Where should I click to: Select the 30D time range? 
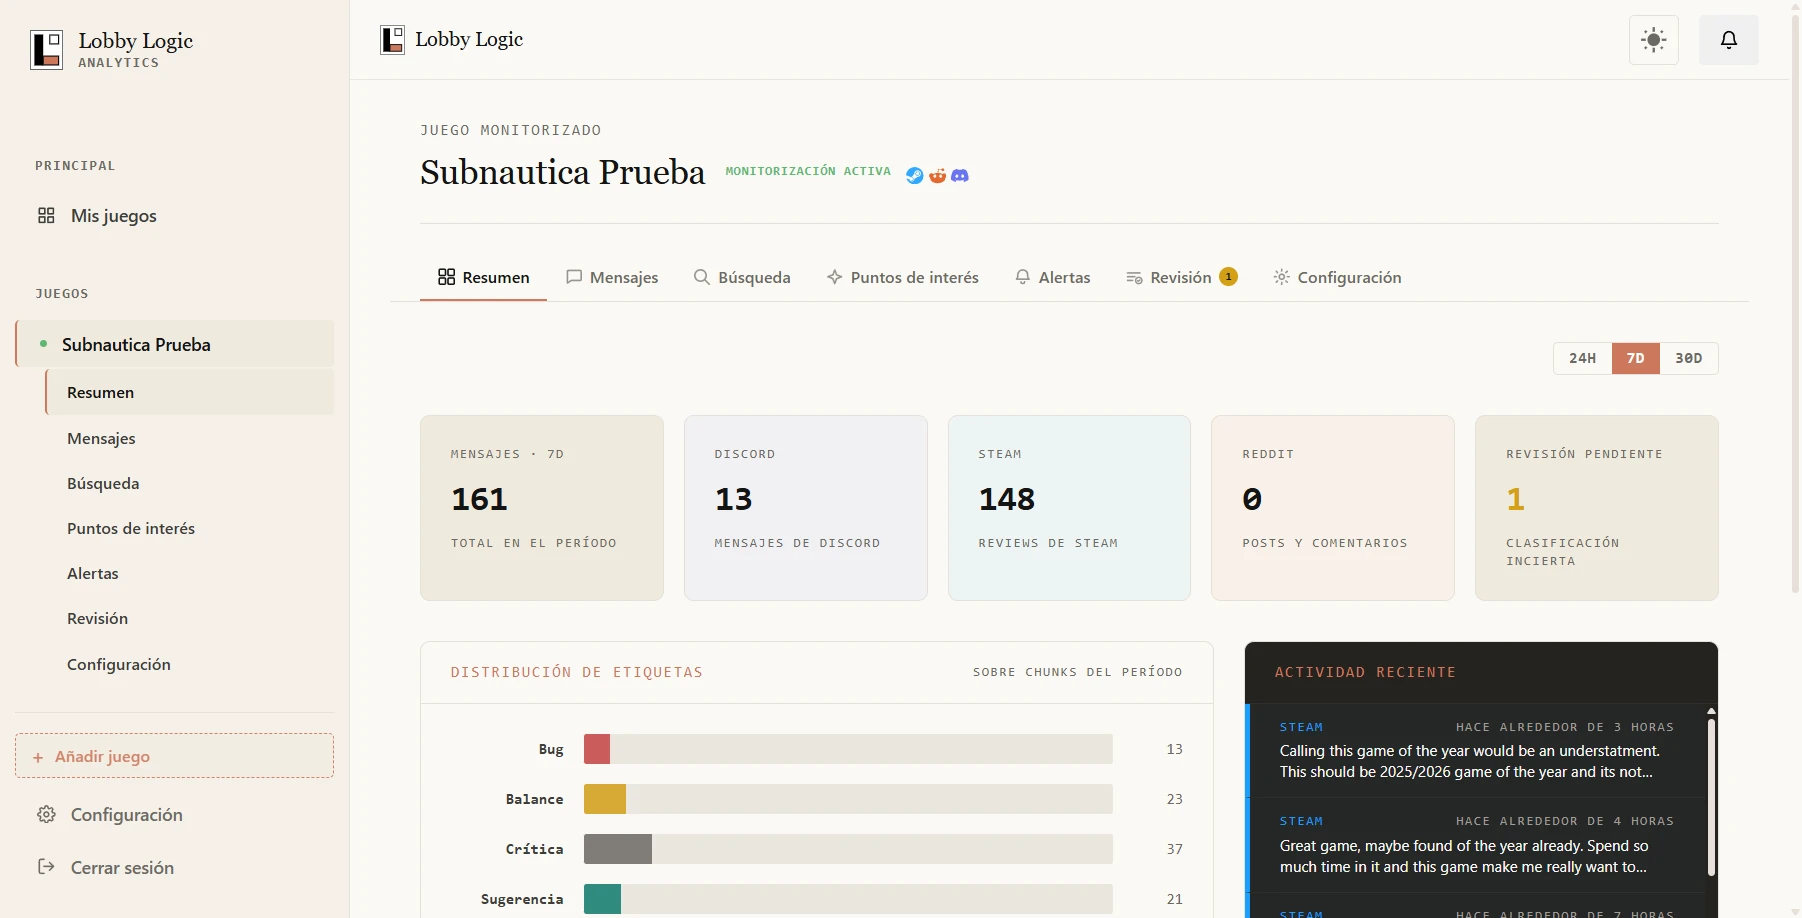tap(1689, 358)
